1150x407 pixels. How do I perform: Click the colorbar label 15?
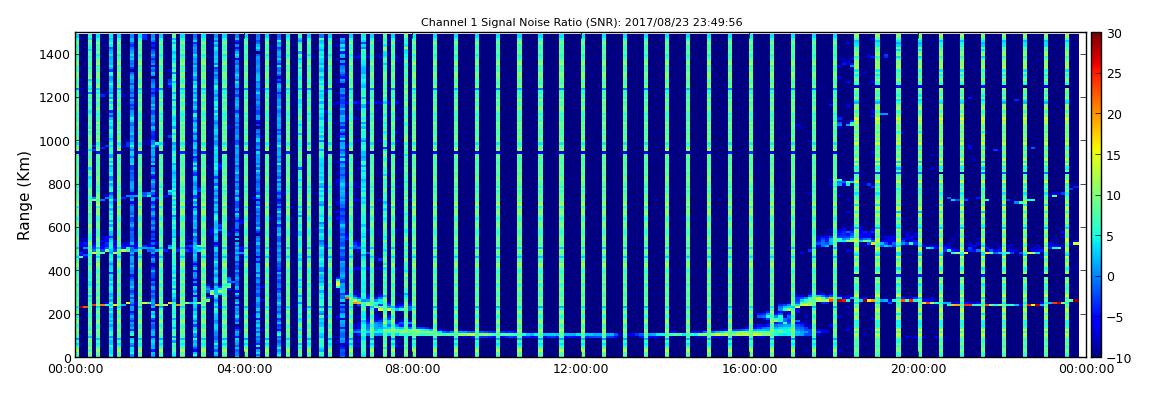[1114, 155]
